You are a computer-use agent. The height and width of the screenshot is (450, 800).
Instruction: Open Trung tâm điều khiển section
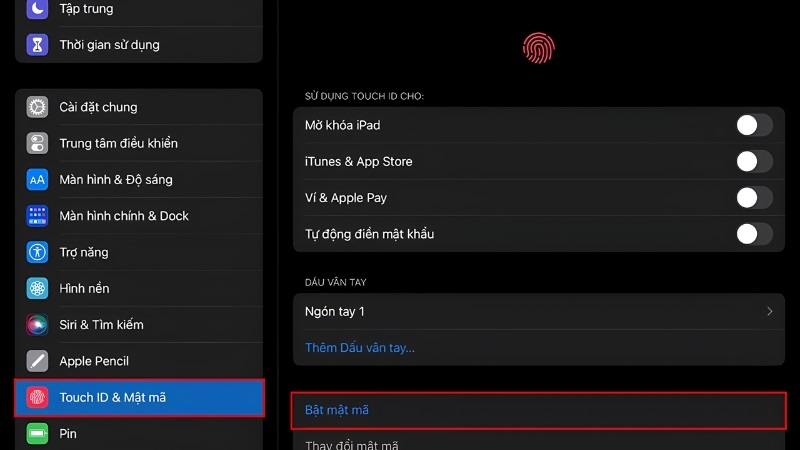tap(139, 143)
